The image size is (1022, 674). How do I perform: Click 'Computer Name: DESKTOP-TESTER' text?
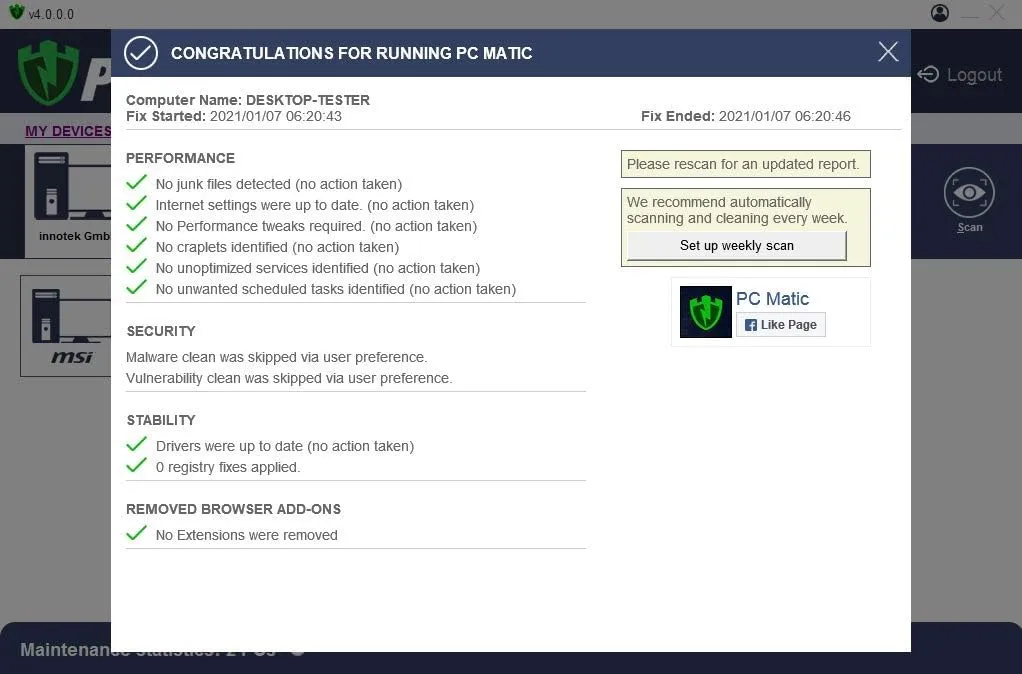248,100
